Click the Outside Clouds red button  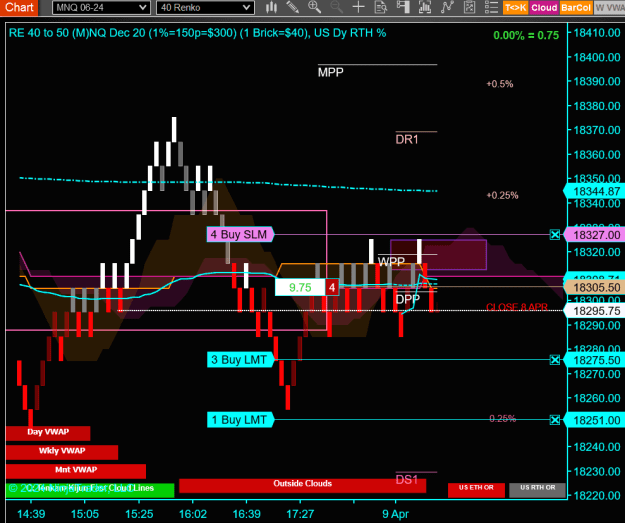click(x=303, y=486)
